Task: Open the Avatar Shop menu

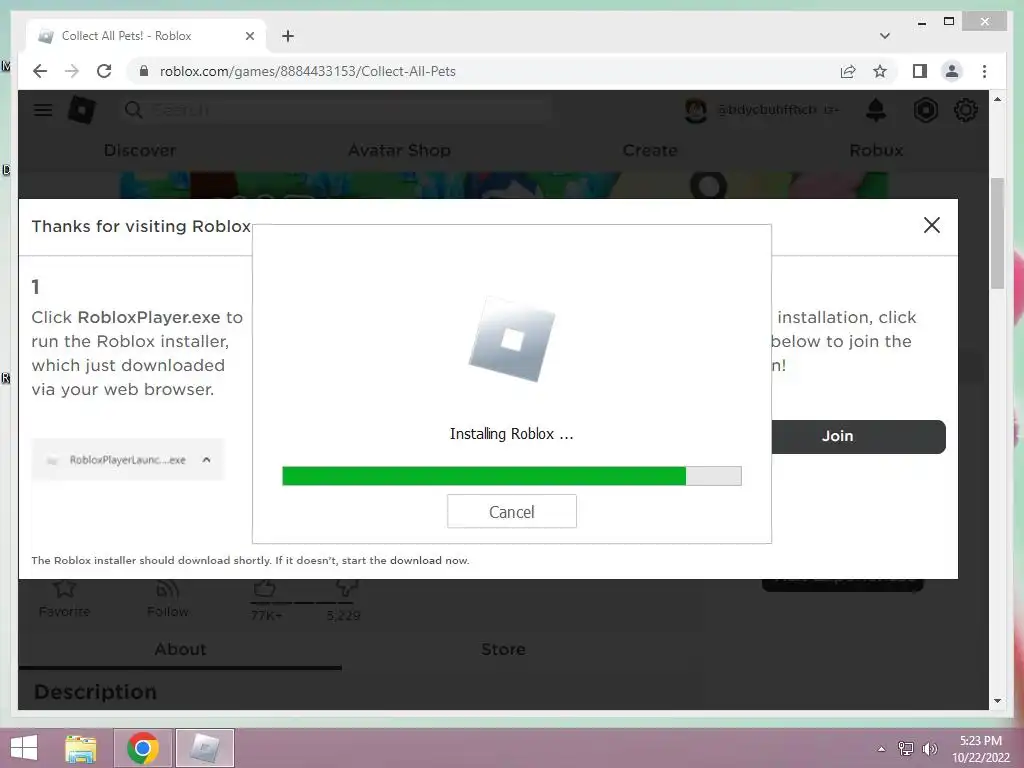Action: [x=399, y=150]
